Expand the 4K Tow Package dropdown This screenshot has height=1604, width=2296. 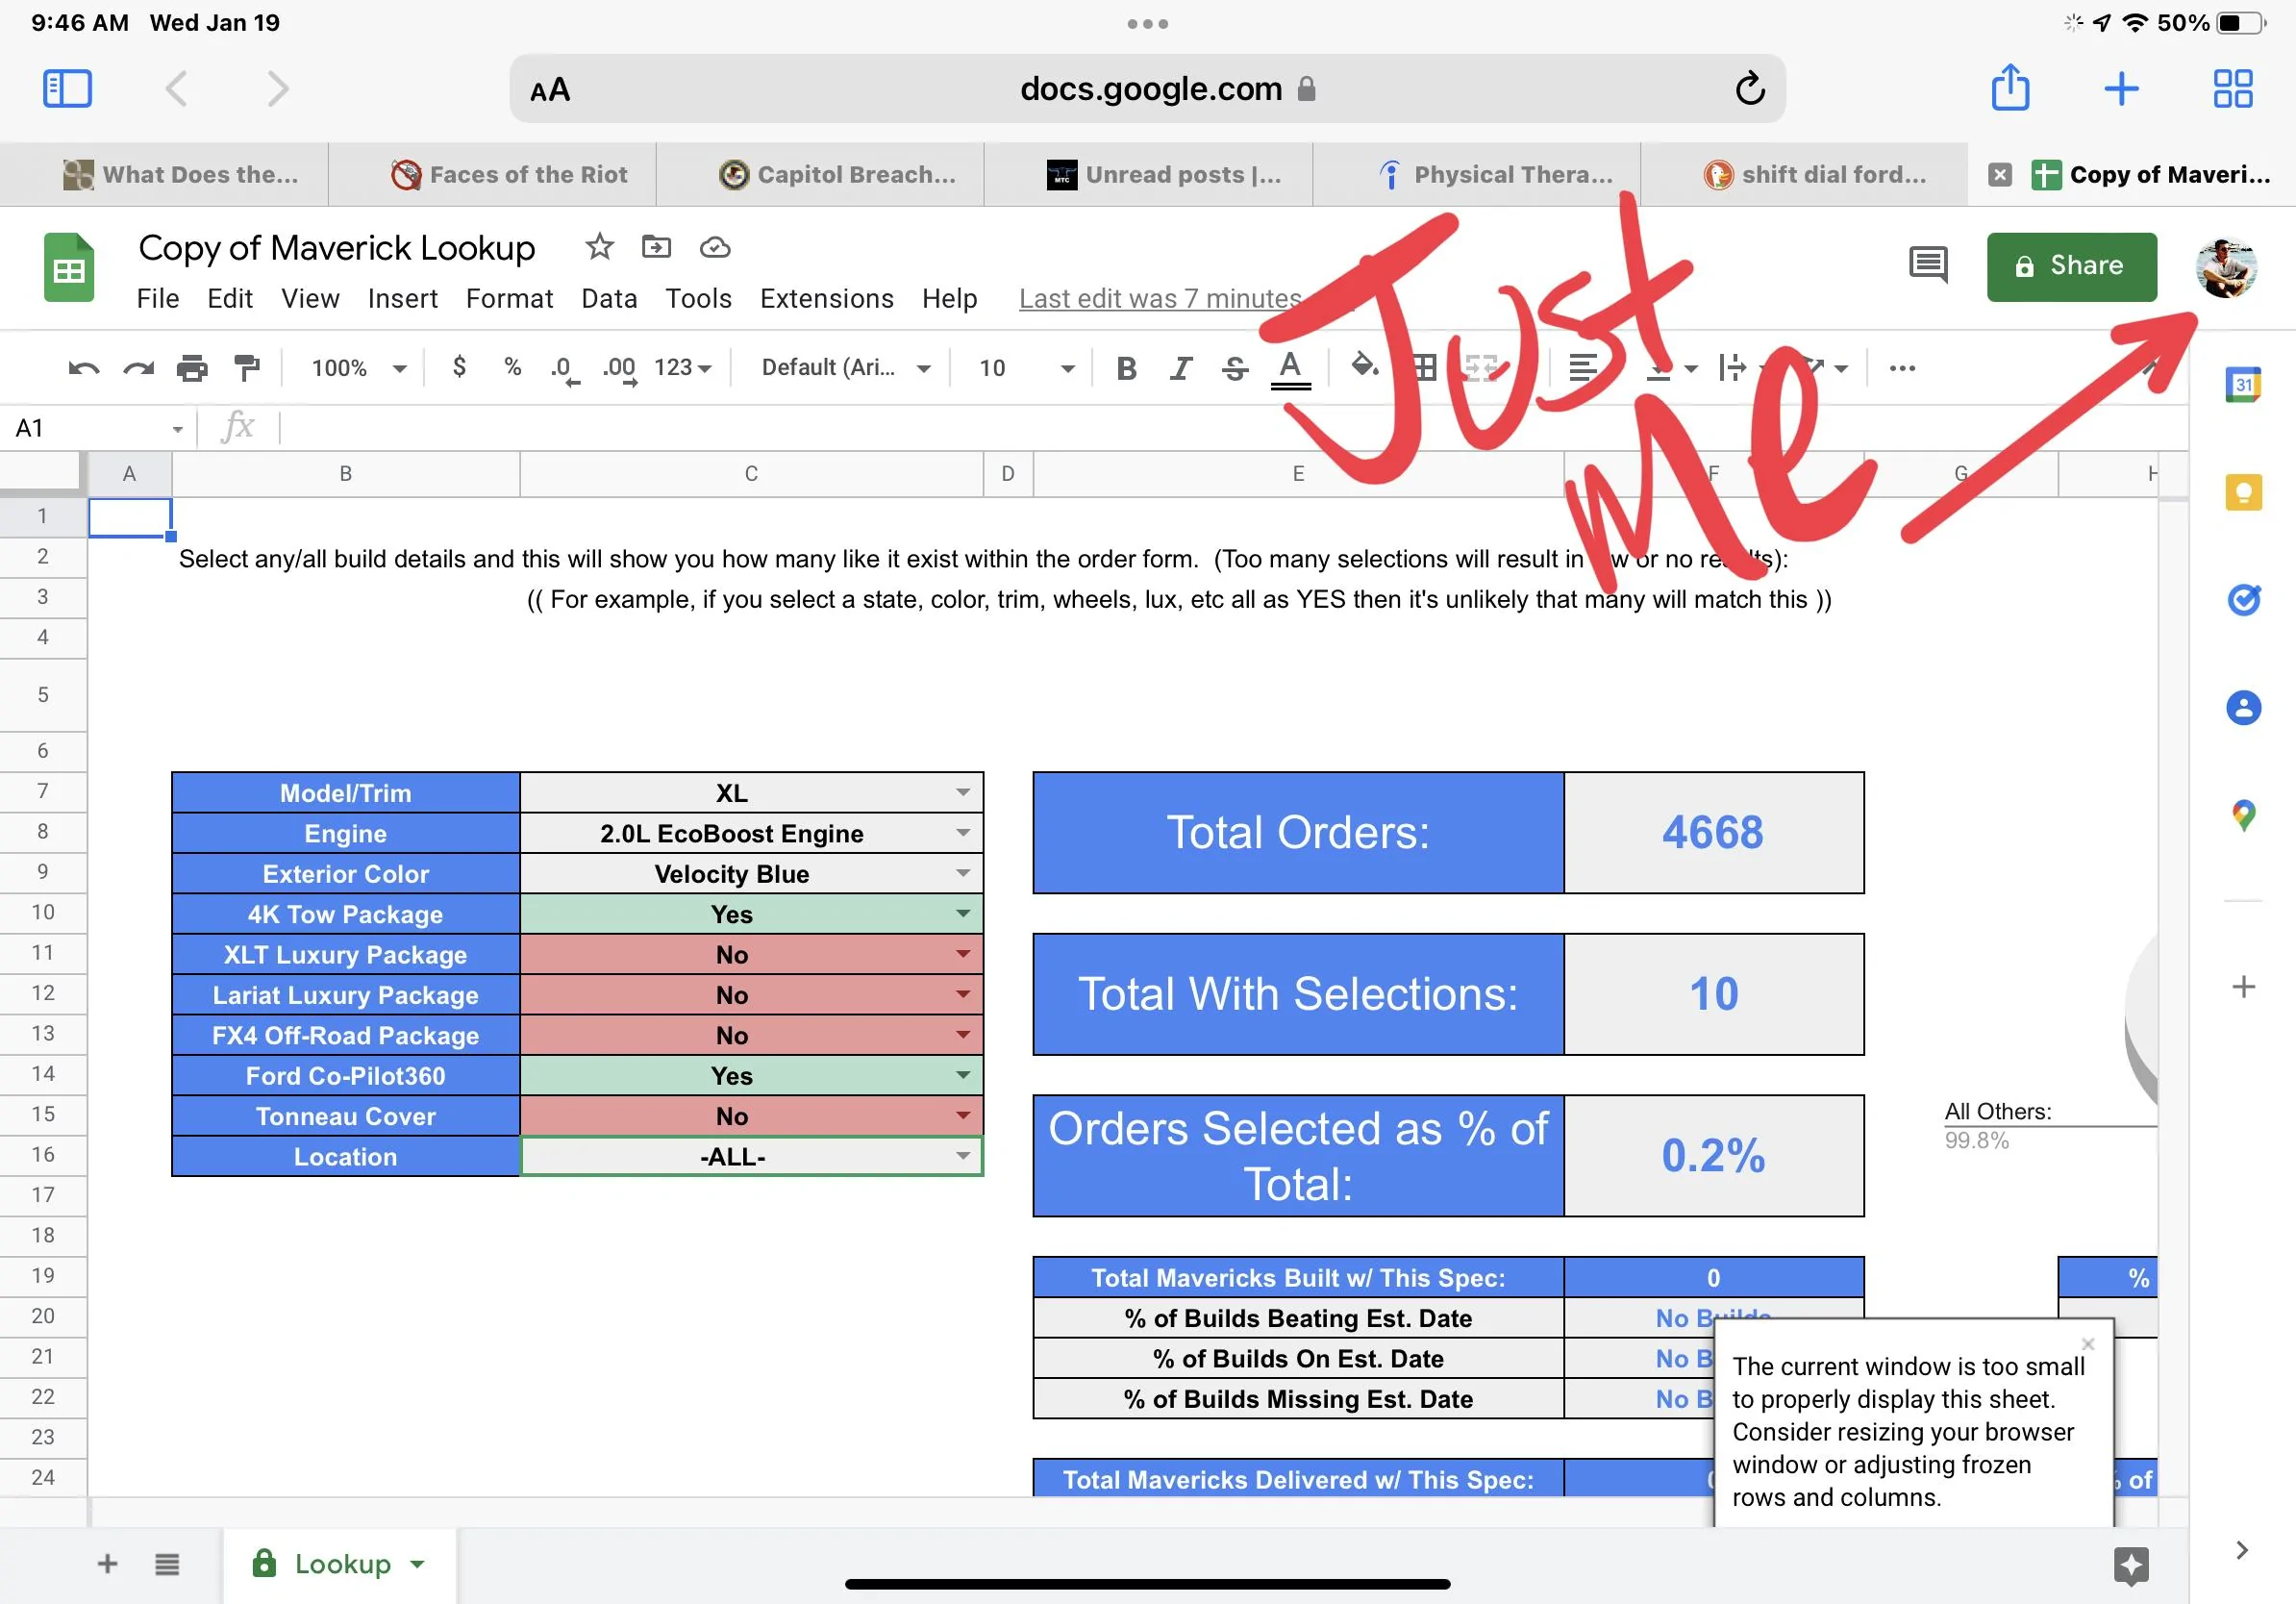point(962,913)
